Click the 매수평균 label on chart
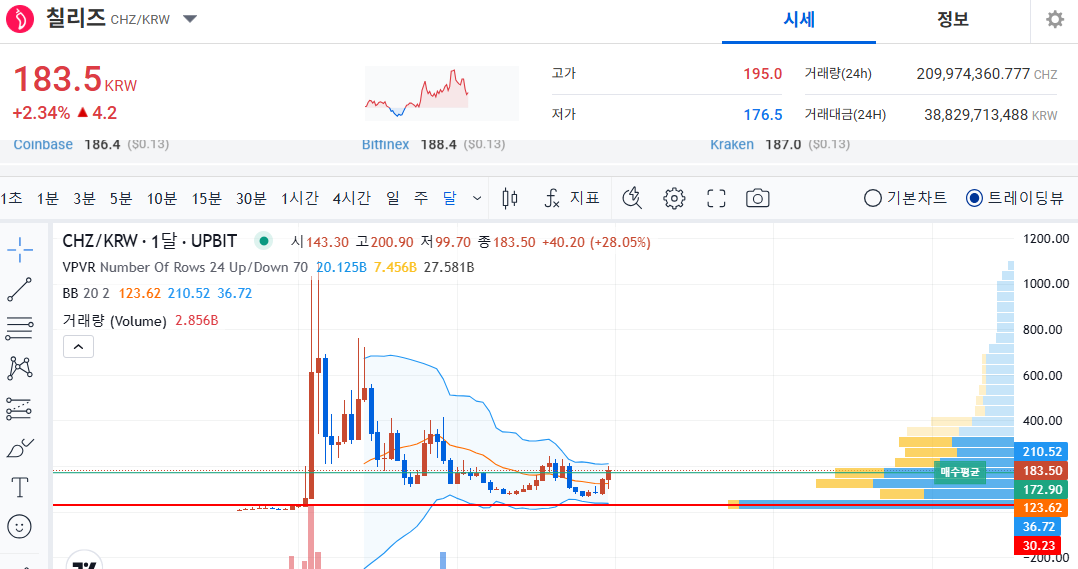 tap(960, 472)
